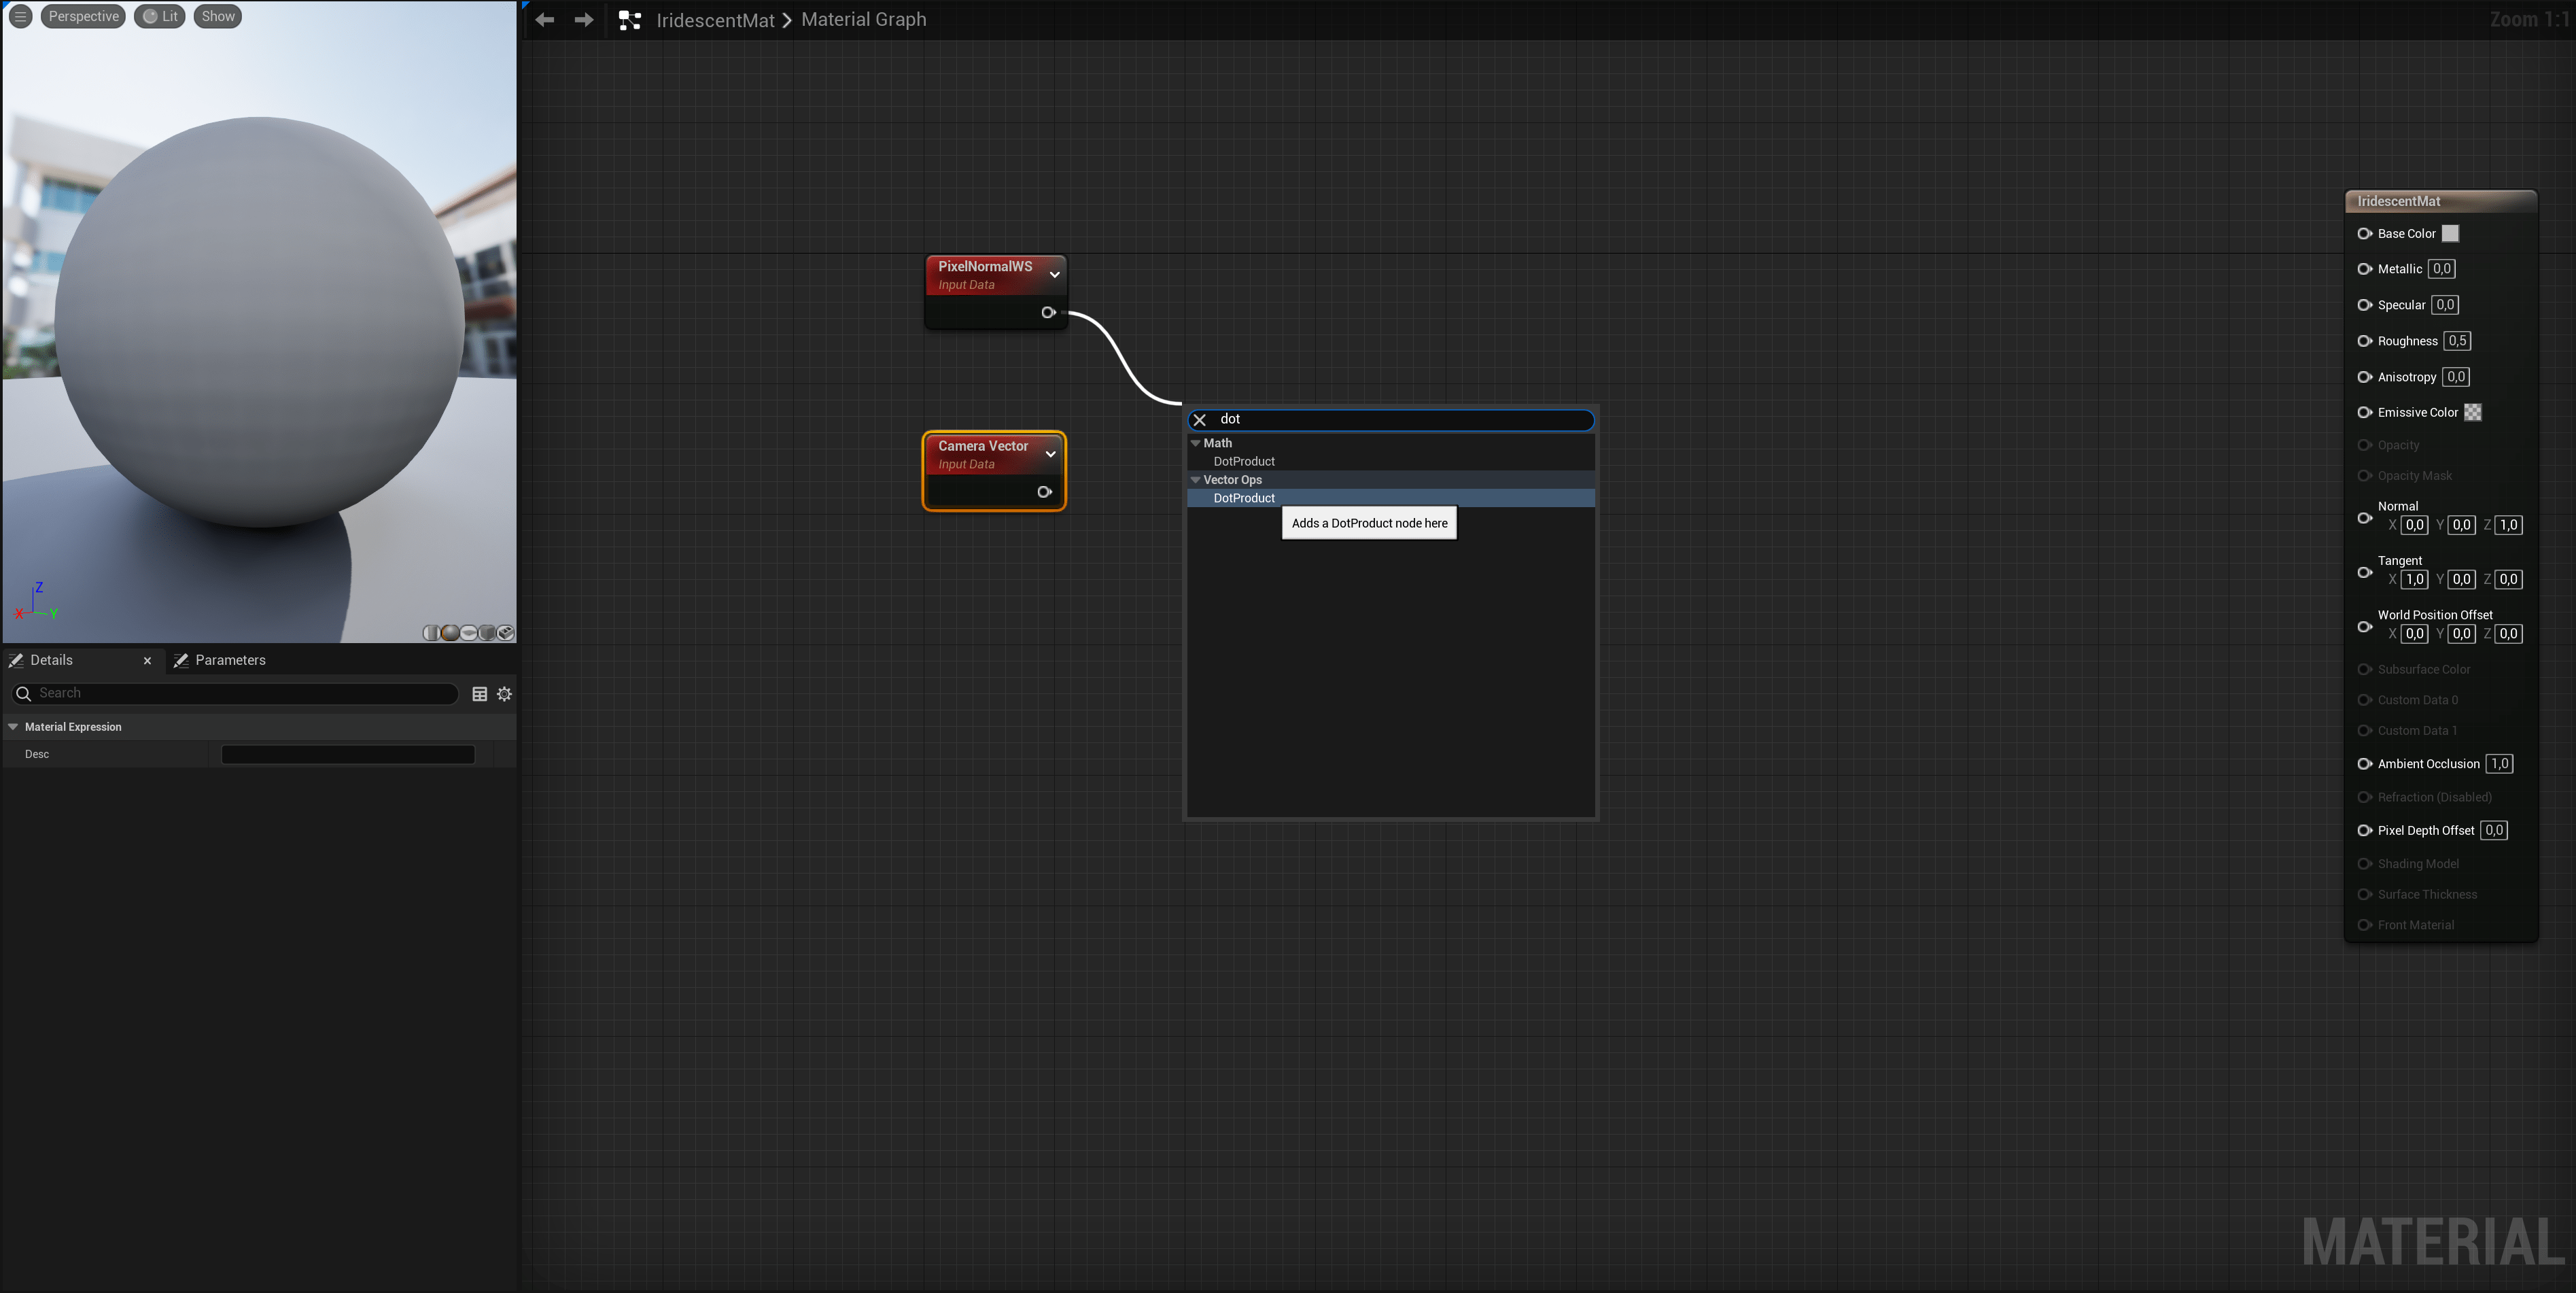Viewport: 2576px width, 1293px height.
Task: Use custom mesh for preview
Action: coord(506,633)
